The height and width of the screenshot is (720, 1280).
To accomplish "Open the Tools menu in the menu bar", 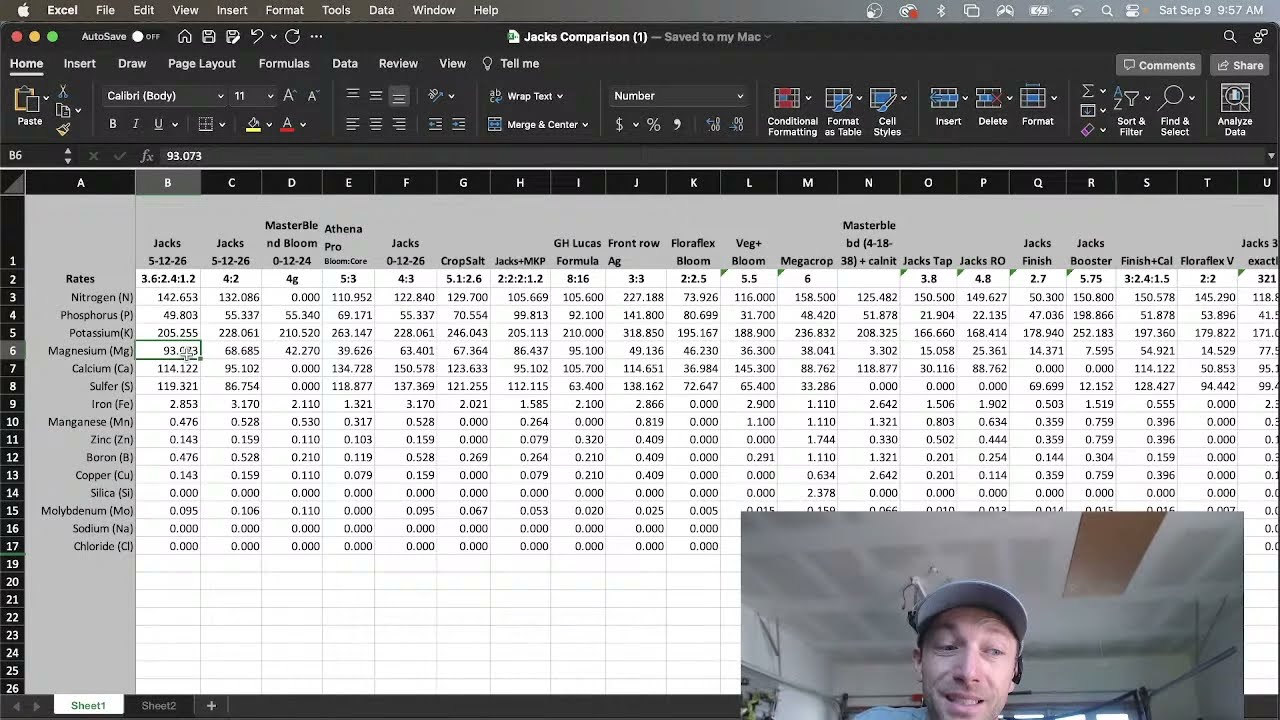I will point(336,10).
